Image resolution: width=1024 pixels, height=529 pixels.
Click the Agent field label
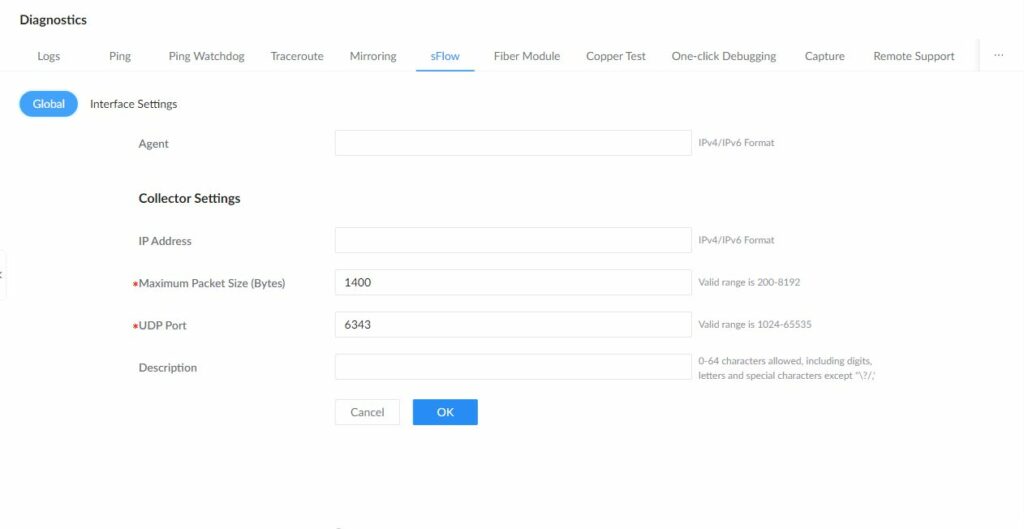(x=153, y=144)
